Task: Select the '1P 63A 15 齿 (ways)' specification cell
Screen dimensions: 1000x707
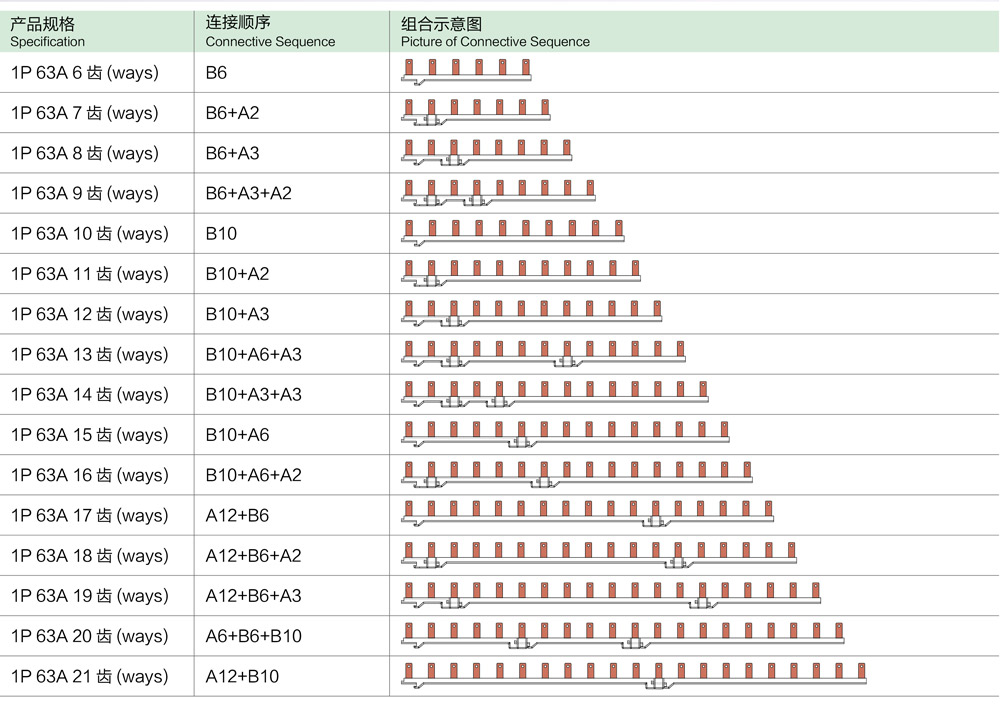Action: coord(97,434)
